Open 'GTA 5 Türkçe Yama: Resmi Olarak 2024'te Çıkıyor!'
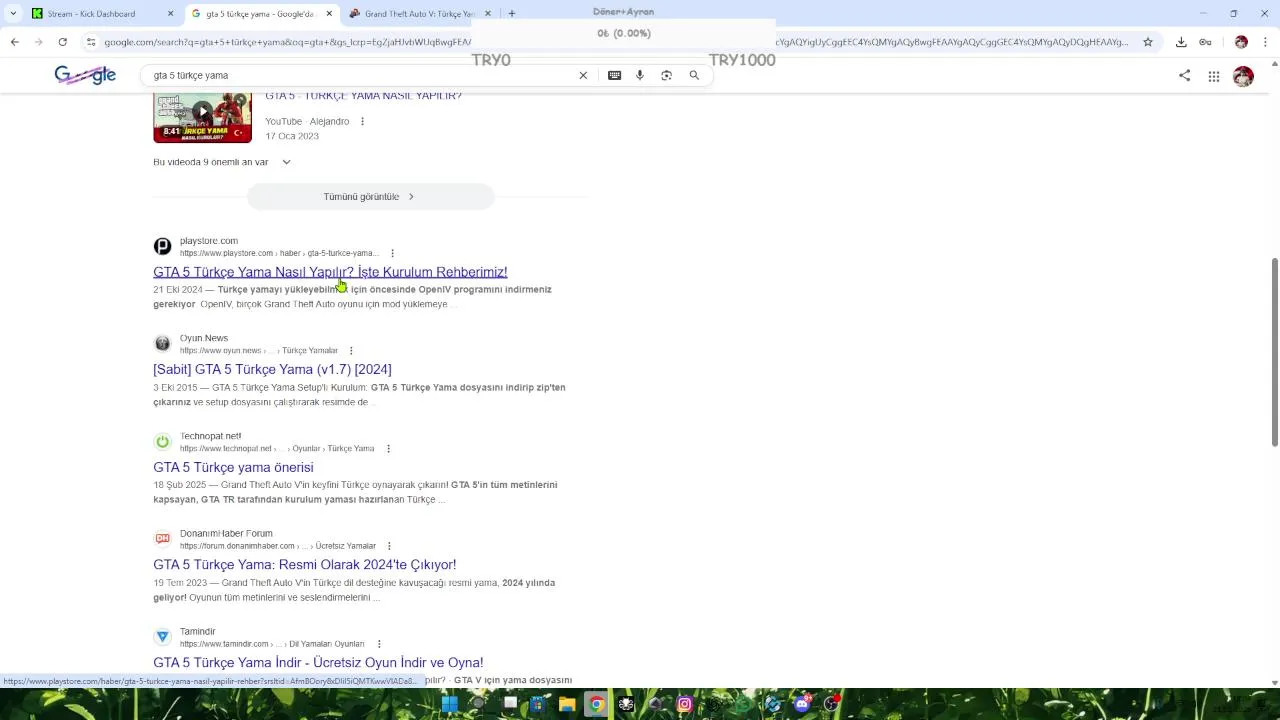This screenshot has width=1280, height=720. [x=305, y=565]
